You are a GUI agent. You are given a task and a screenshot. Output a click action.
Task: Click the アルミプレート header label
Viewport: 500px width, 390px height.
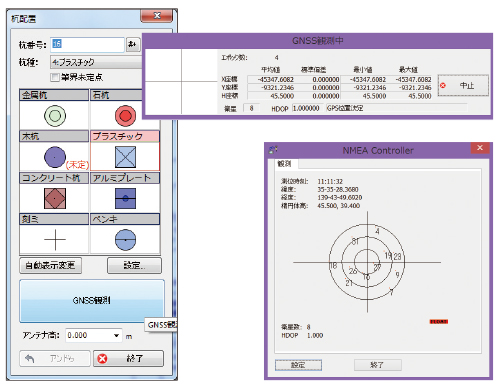tap(125, 178)
